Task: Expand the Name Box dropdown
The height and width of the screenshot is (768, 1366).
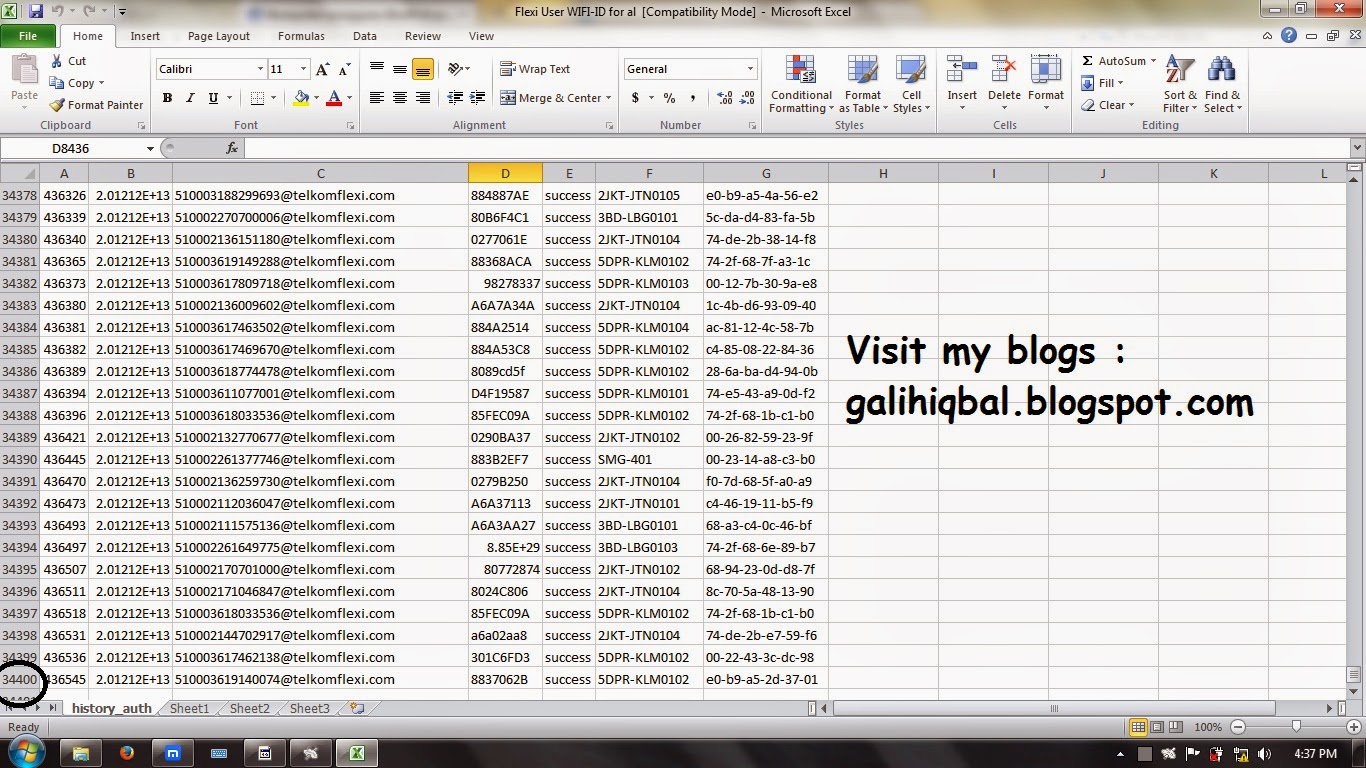Action: pos(150,148)
